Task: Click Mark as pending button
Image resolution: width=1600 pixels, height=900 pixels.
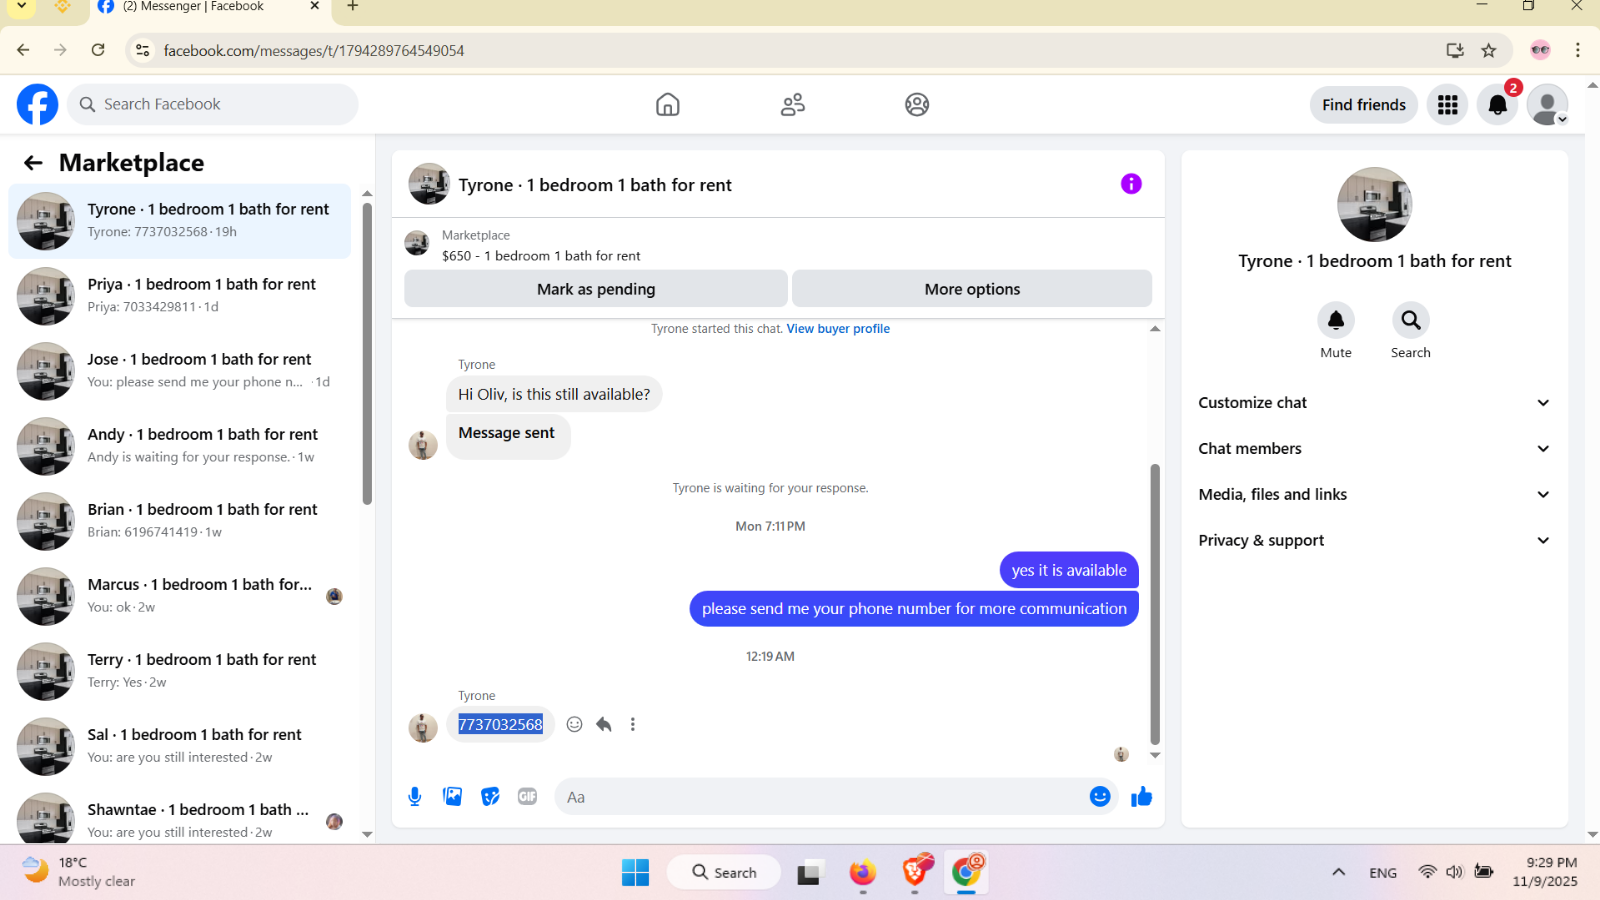Action: coord(596,289)
